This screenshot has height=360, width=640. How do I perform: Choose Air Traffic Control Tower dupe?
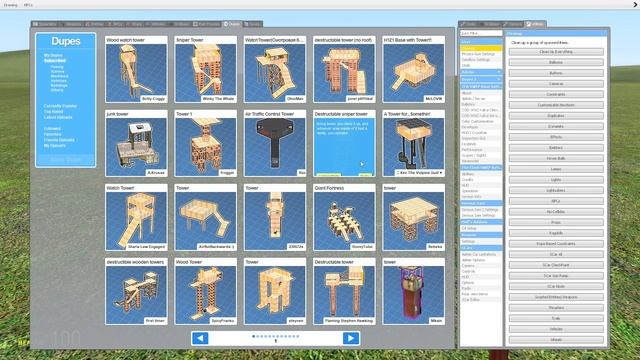pos(275,143)
